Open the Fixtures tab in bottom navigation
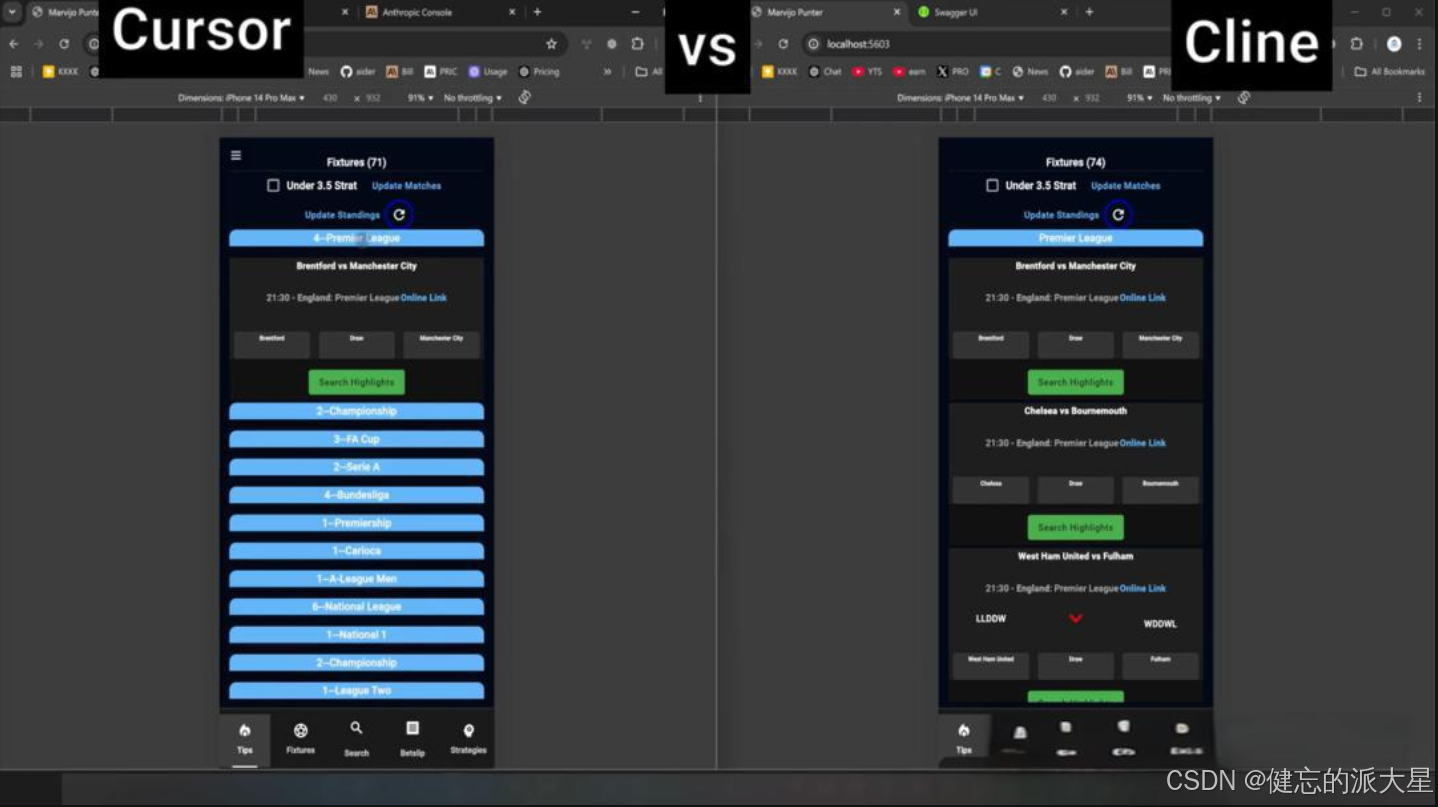This screenshot has width=1438, height=807. (300, 740)
